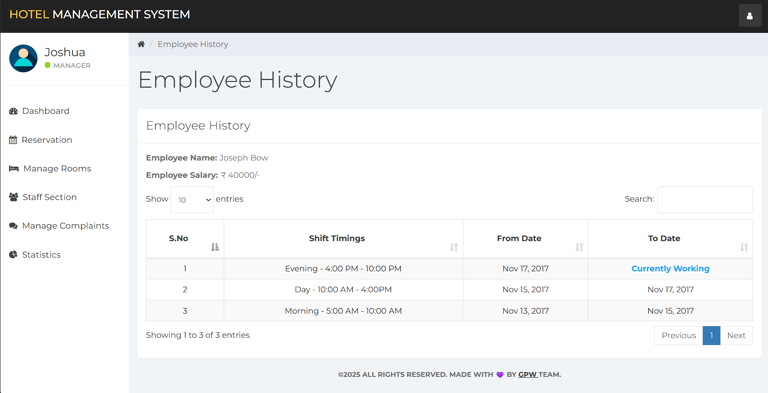The image size is (768, 393).
Task: Sort by To Date sort arrows
Action: coord(744,247)
